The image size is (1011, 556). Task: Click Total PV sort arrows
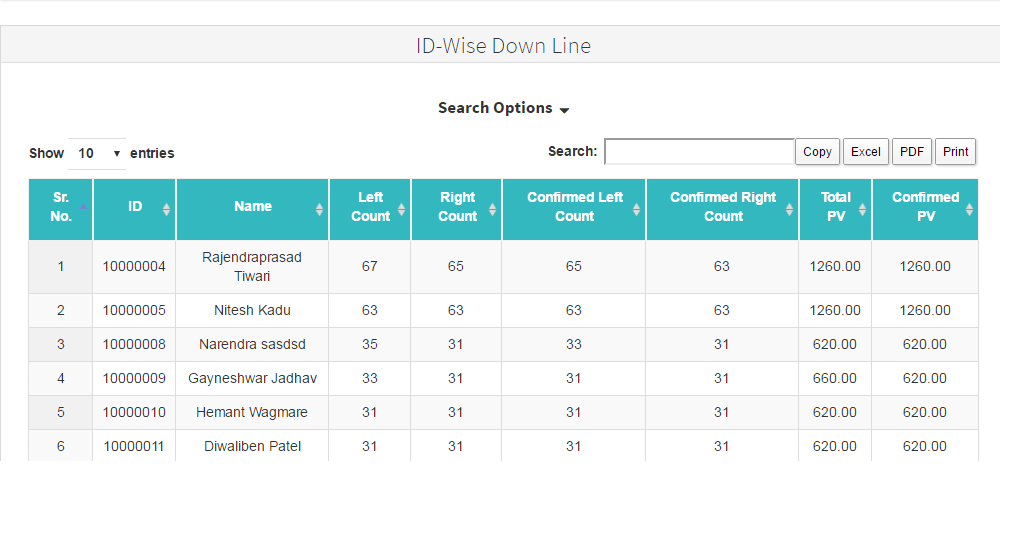click(862, 209)
